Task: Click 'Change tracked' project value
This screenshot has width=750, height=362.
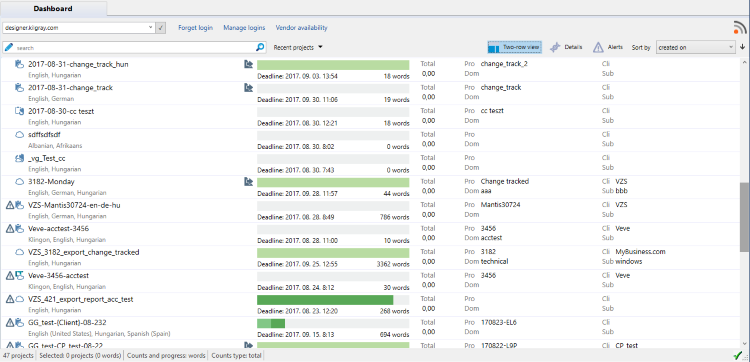Action: tap(505, 181)
